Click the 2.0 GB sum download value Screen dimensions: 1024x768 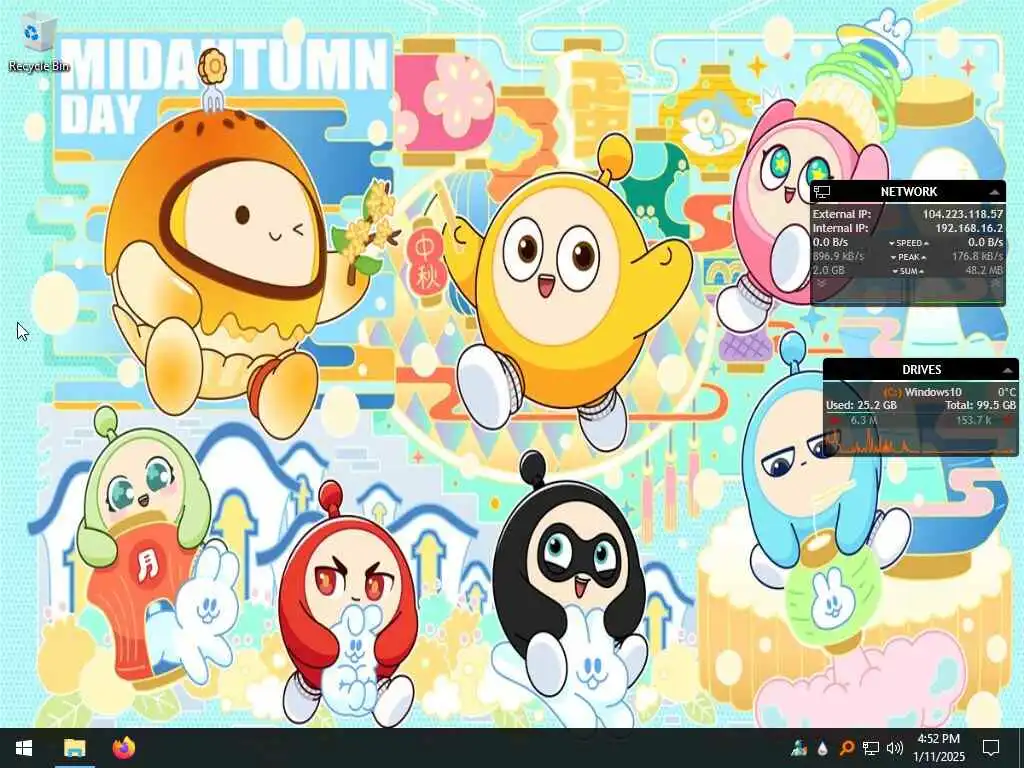[828, 270]
